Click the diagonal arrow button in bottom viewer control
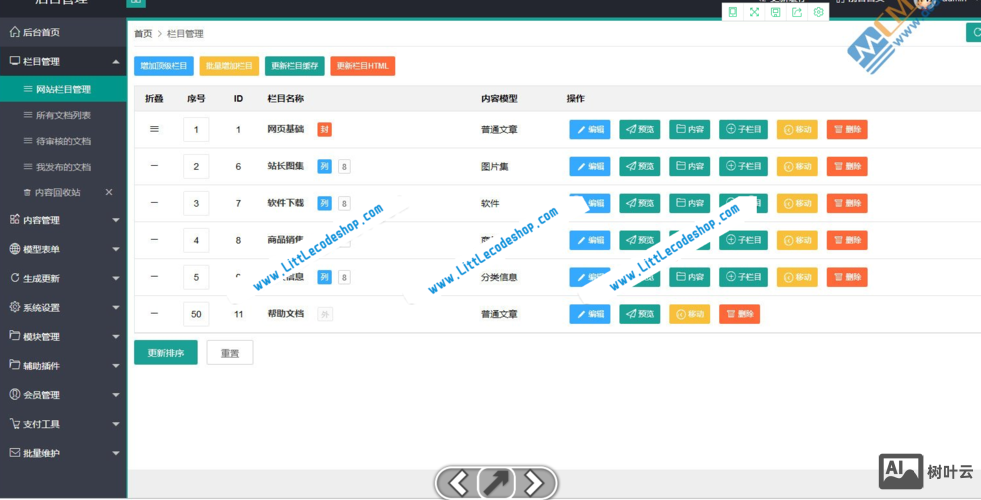The image size is (981, 500). pyautogui.click(x=496, y=482)
